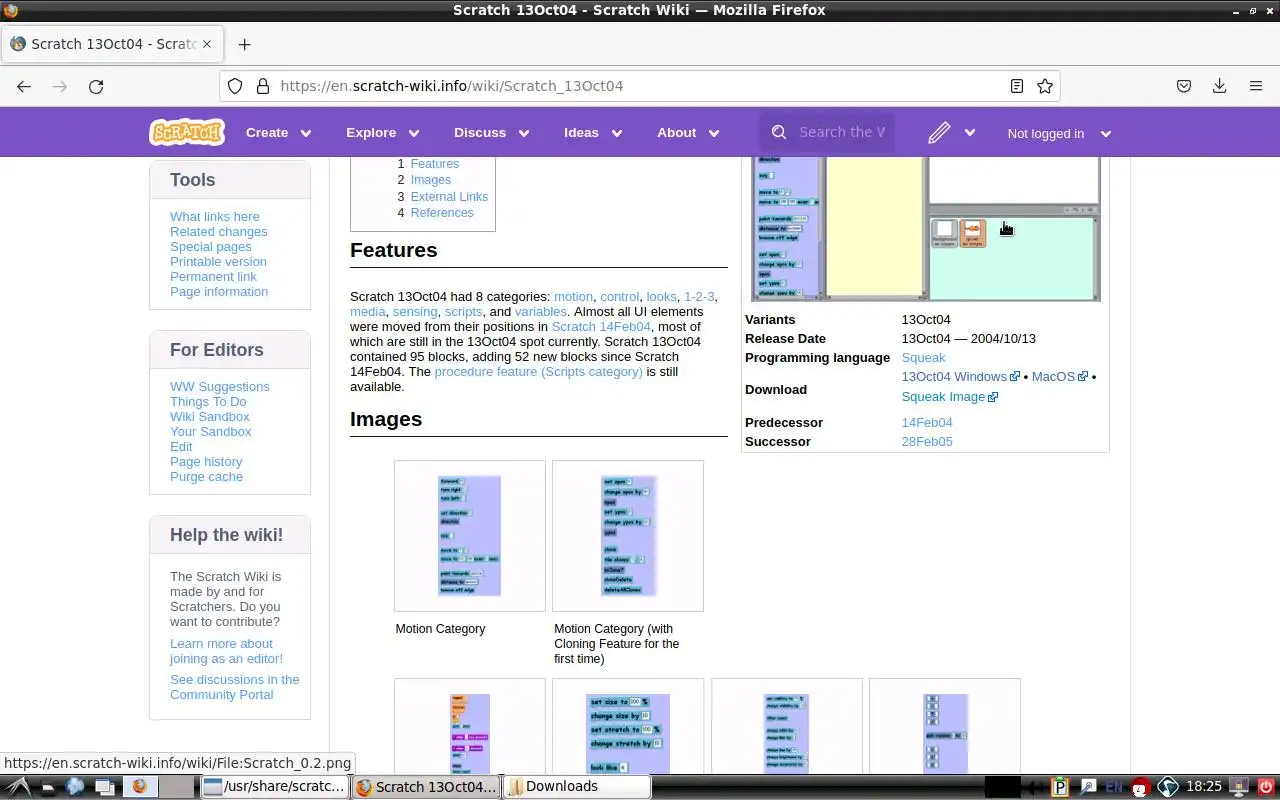The height and width of the screenshot is (800, 1280).
Task: Click the red power icon in taskbar
Action: tap(1266, 787)
